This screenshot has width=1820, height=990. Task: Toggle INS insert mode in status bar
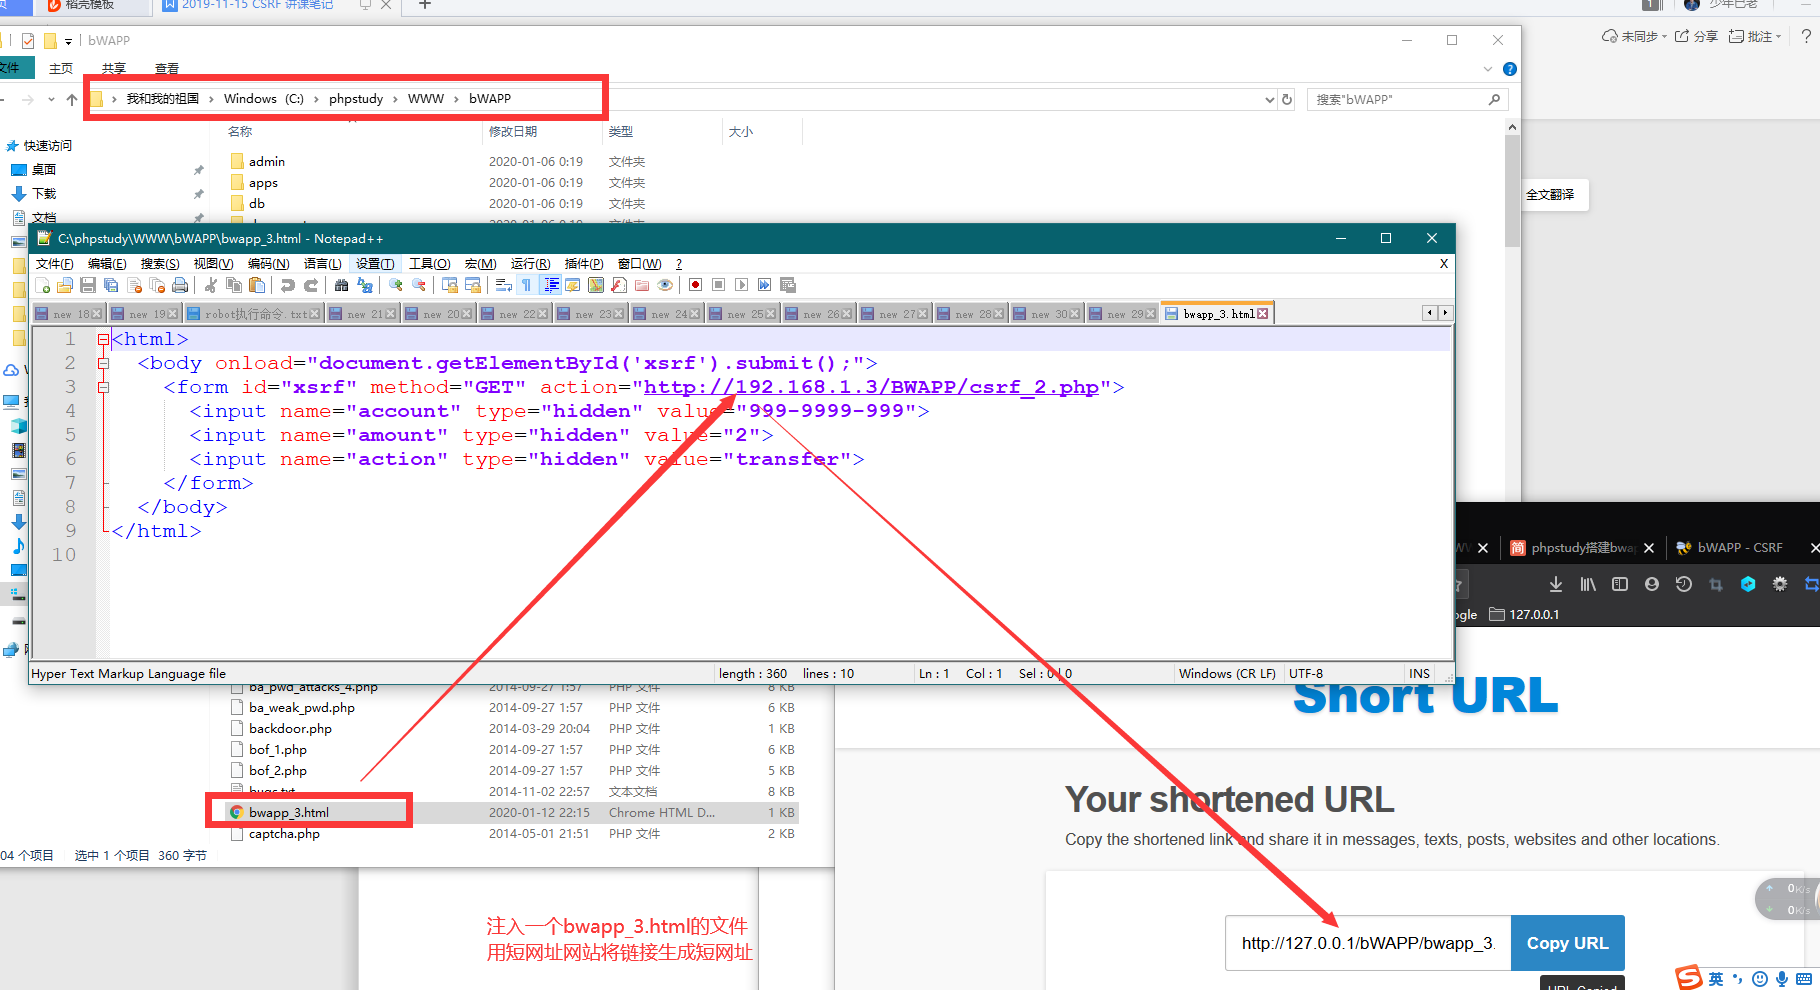click(x=1419, y=674)
